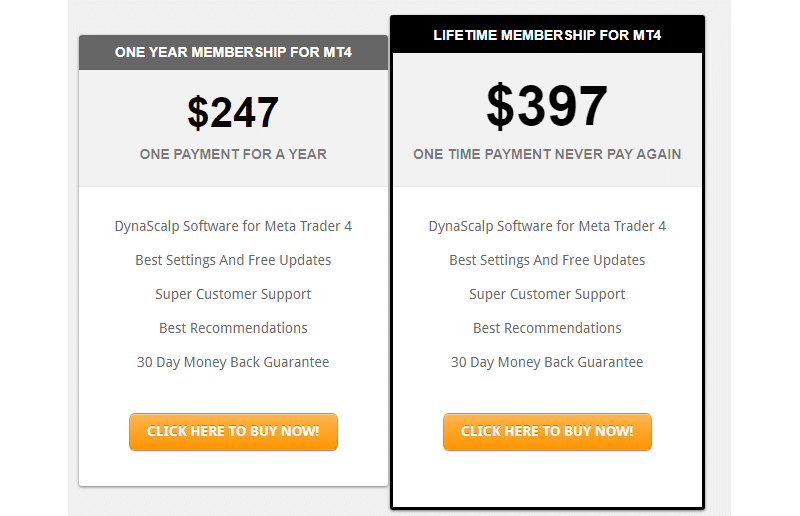Image resolution: width=800 pixels, height=516 pixels.
Task: Click the lifetime plan Buy Now button
Action: pyautogui.click(x=547, y=432)
